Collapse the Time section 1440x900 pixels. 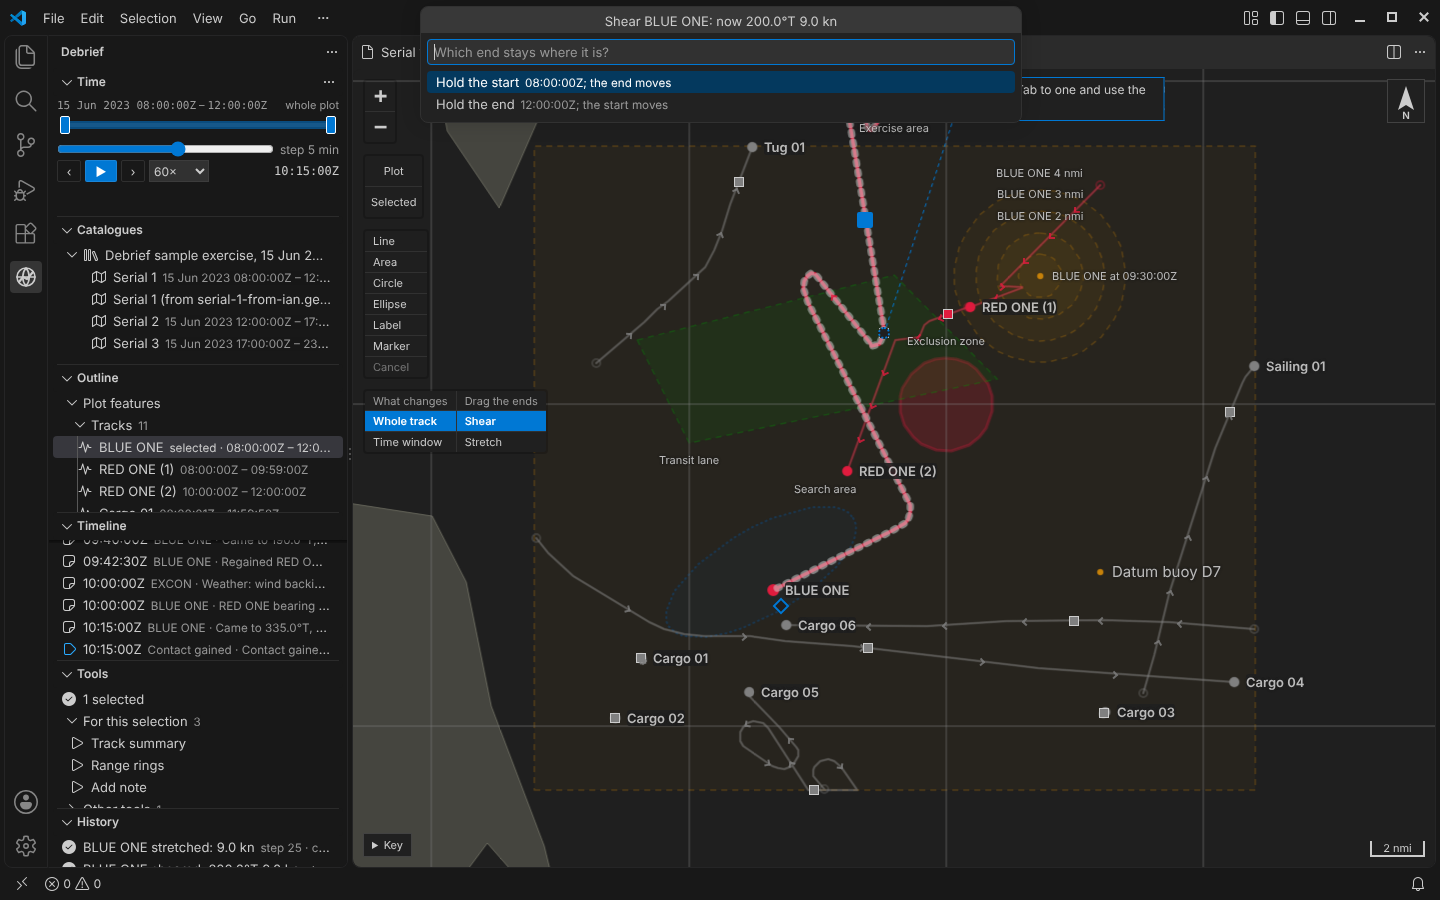[67, 82]
